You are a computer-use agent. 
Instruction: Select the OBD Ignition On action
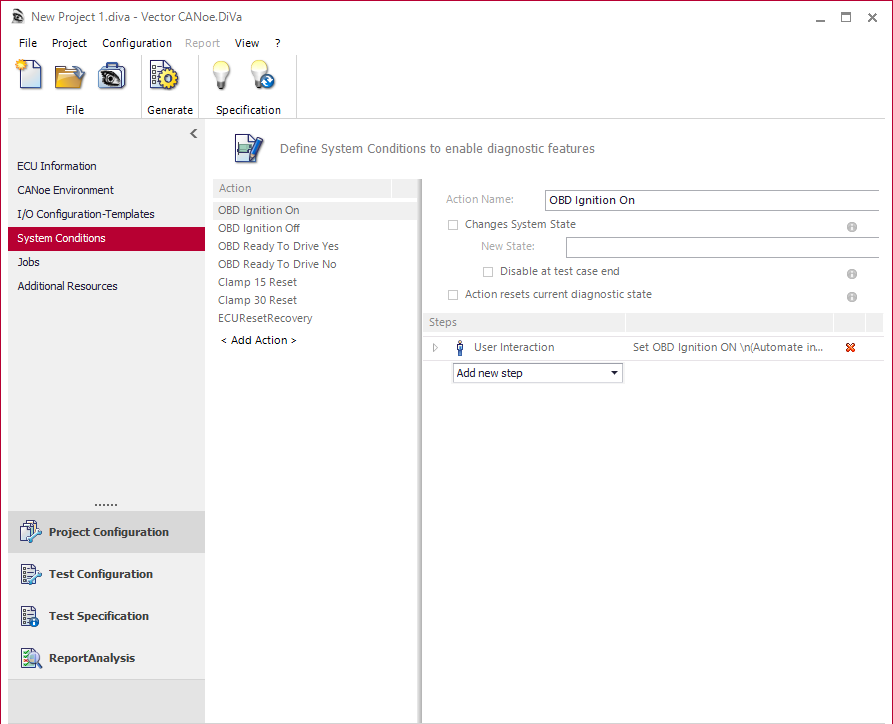(315, 210)
